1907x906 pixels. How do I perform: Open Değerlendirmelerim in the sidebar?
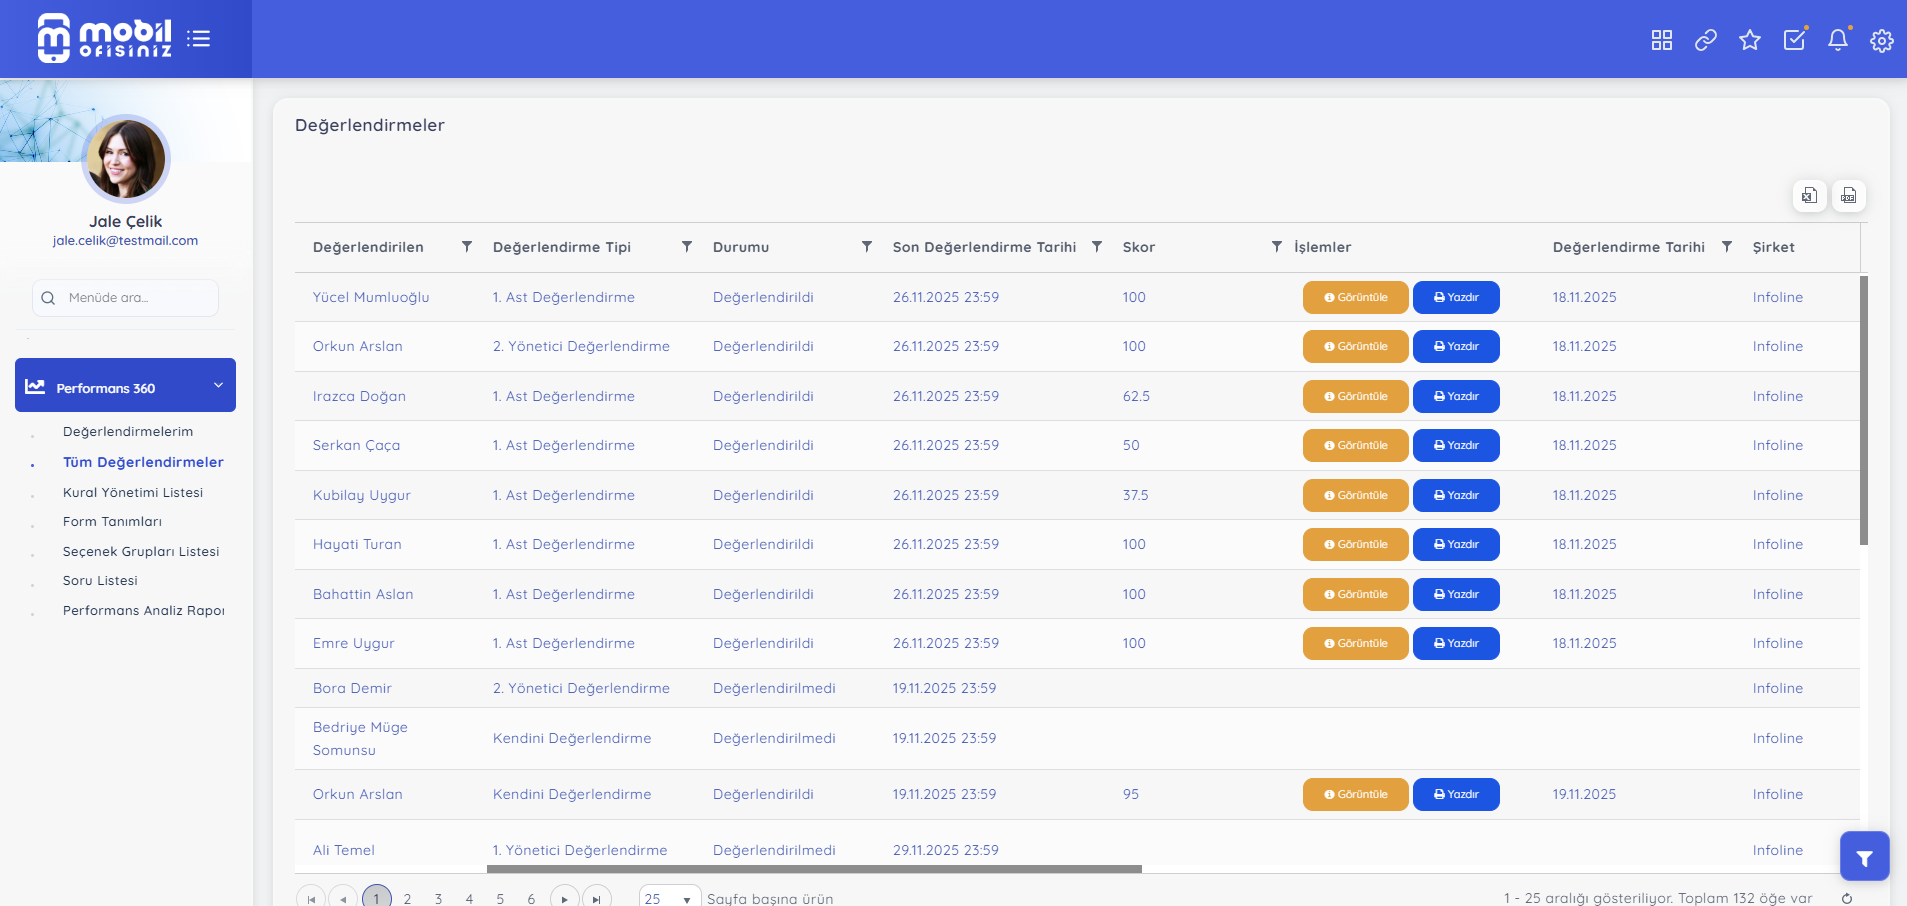128,432
